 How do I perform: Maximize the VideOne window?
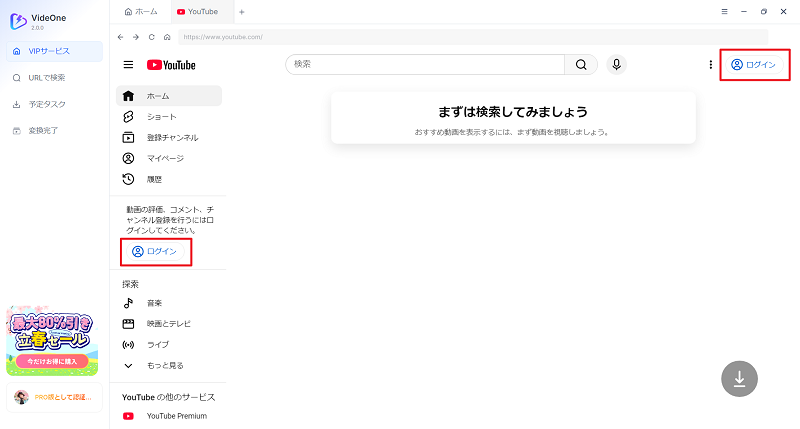[x=764, y=12]
